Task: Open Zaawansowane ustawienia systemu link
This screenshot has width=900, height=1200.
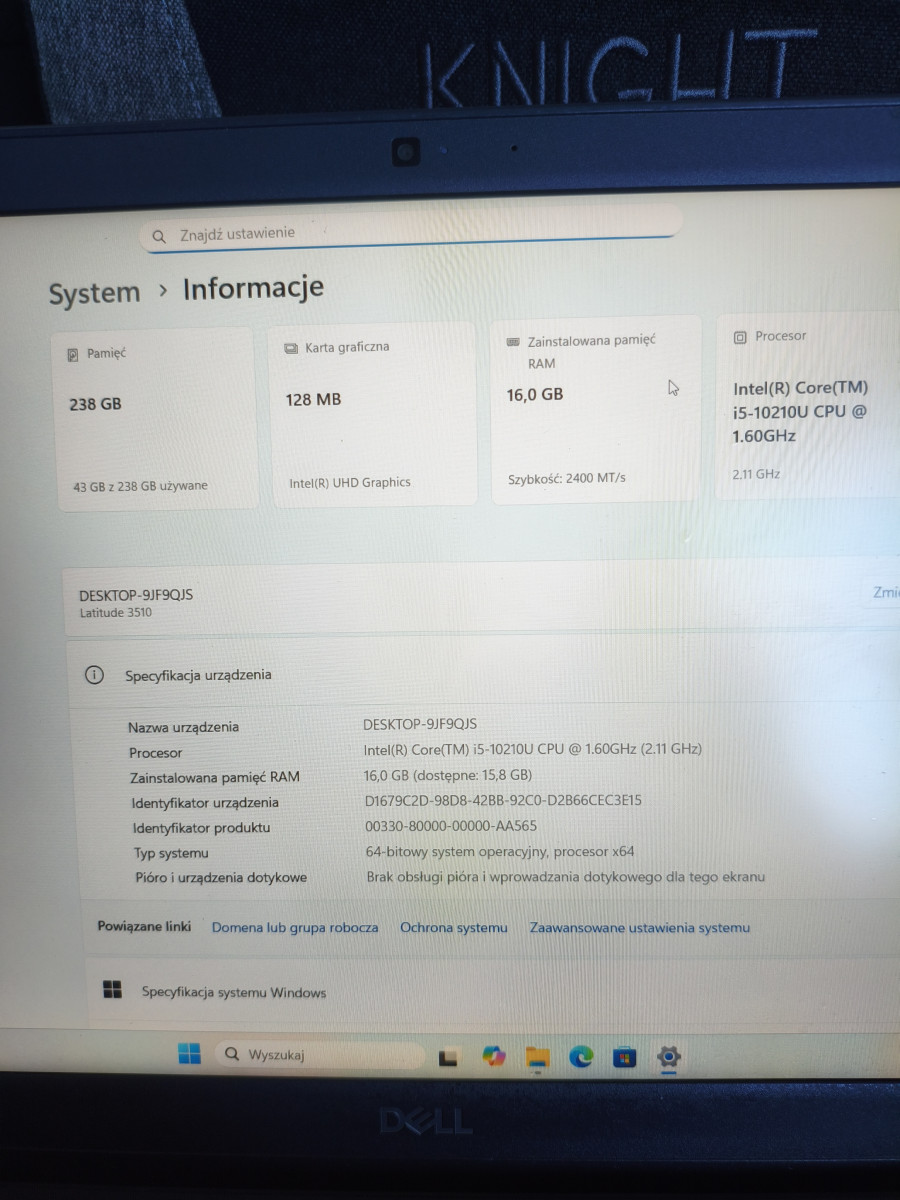Action: [639, 928]
